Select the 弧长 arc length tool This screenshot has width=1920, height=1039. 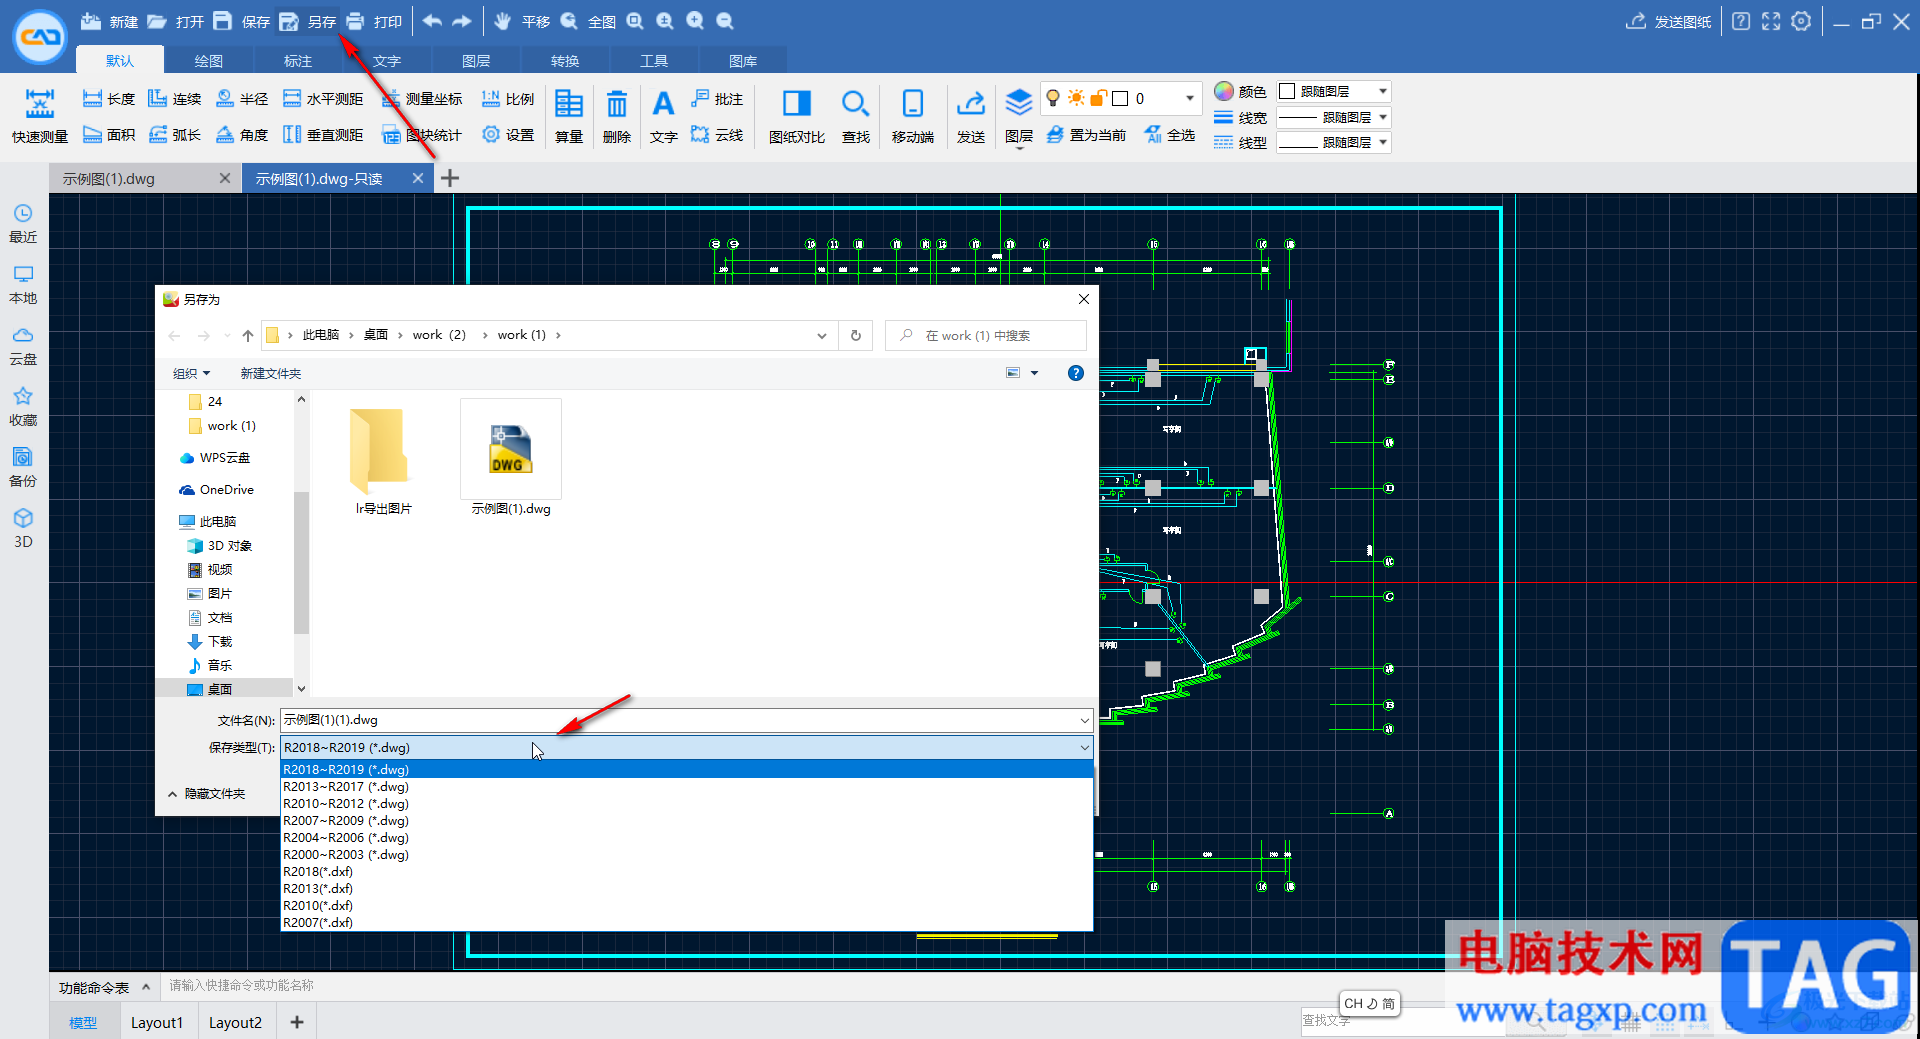tap(175, 134)
